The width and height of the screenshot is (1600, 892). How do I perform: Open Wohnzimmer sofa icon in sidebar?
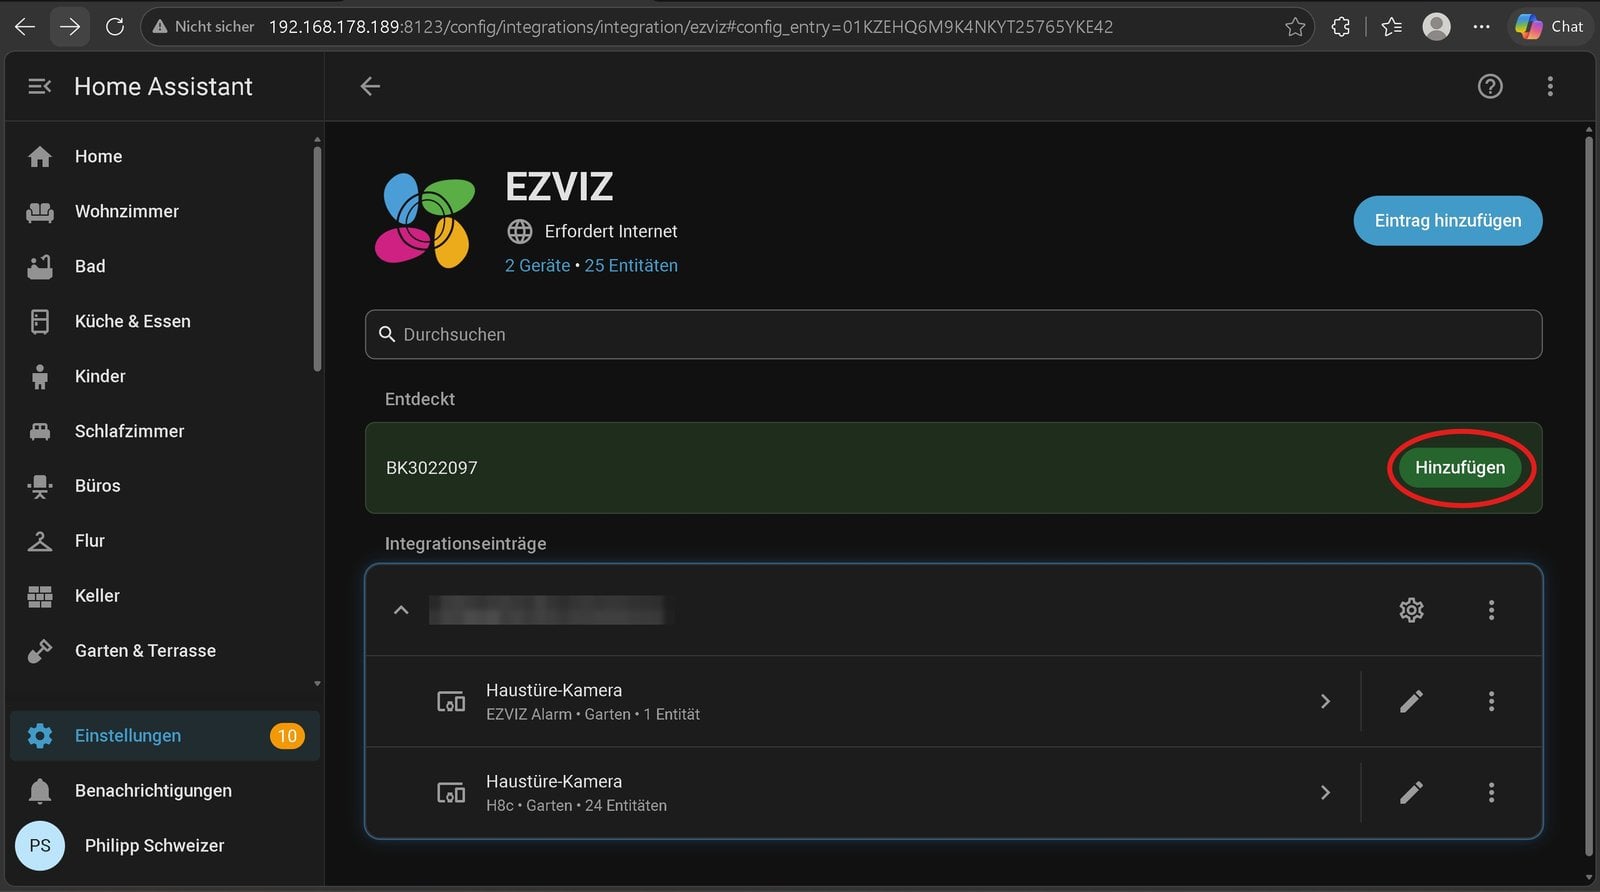40,212
